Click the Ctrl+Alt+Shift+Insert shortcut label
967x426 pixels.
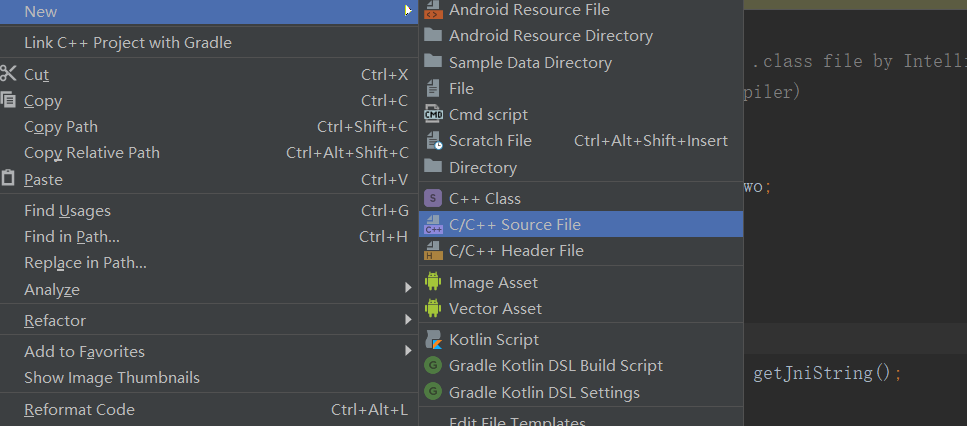point(651,141)
